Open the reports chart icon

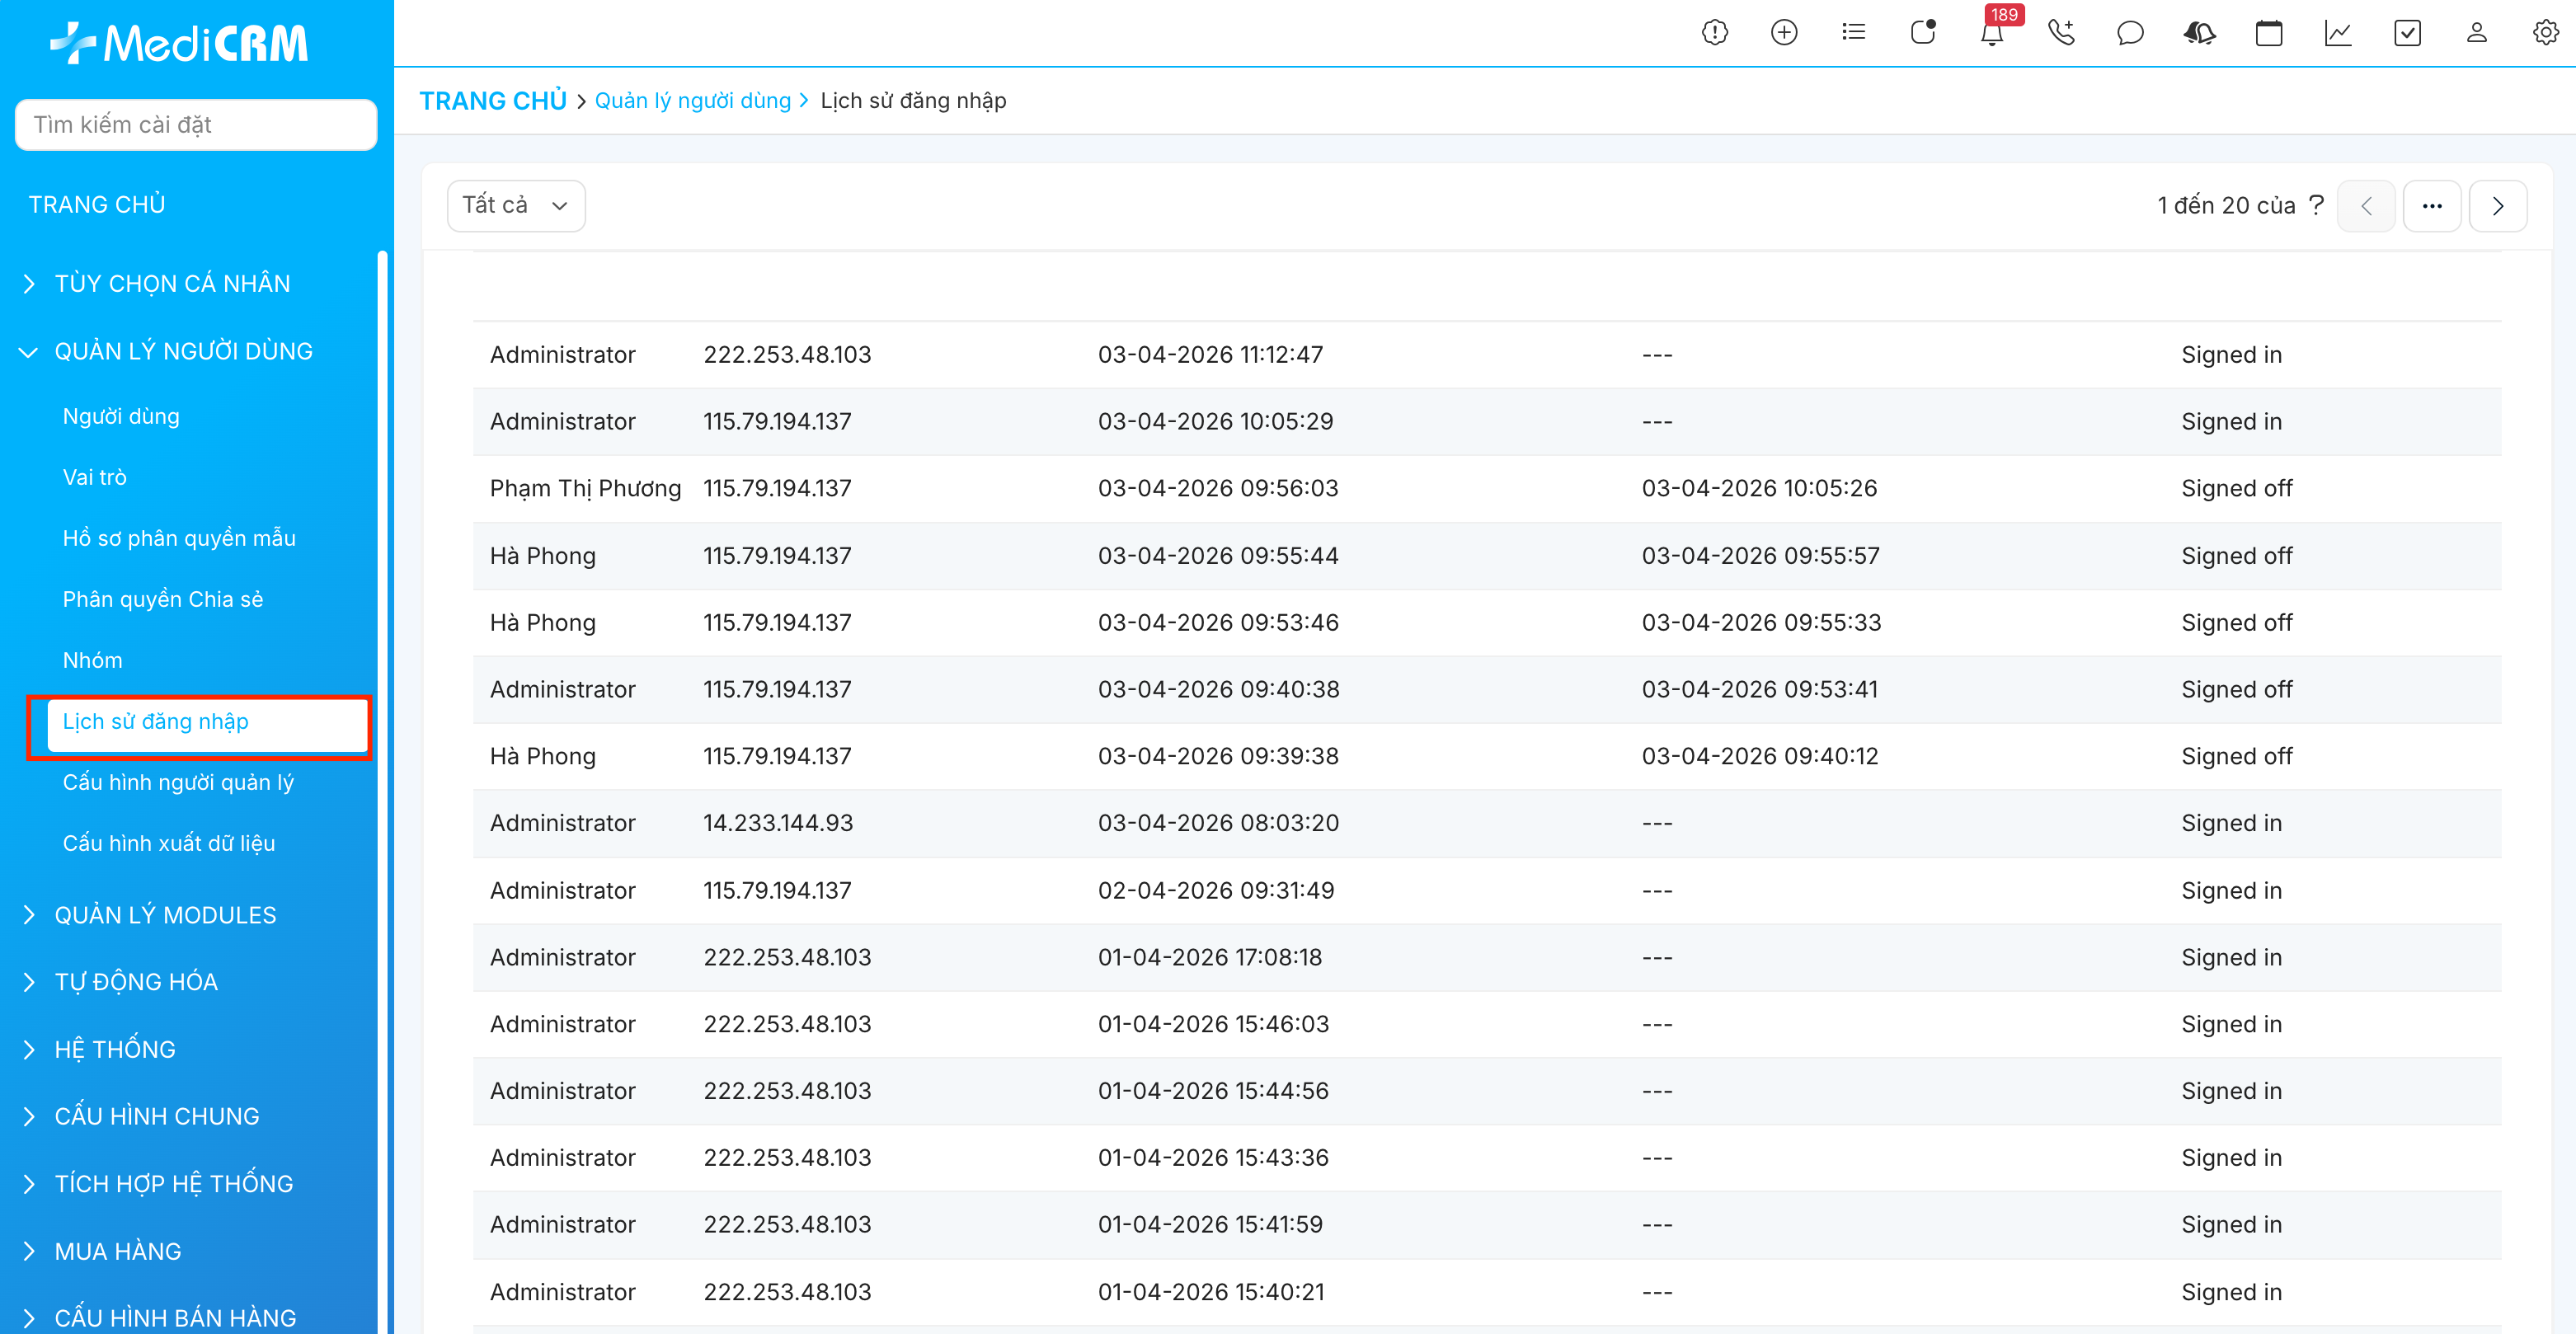tap(2337, 33)
